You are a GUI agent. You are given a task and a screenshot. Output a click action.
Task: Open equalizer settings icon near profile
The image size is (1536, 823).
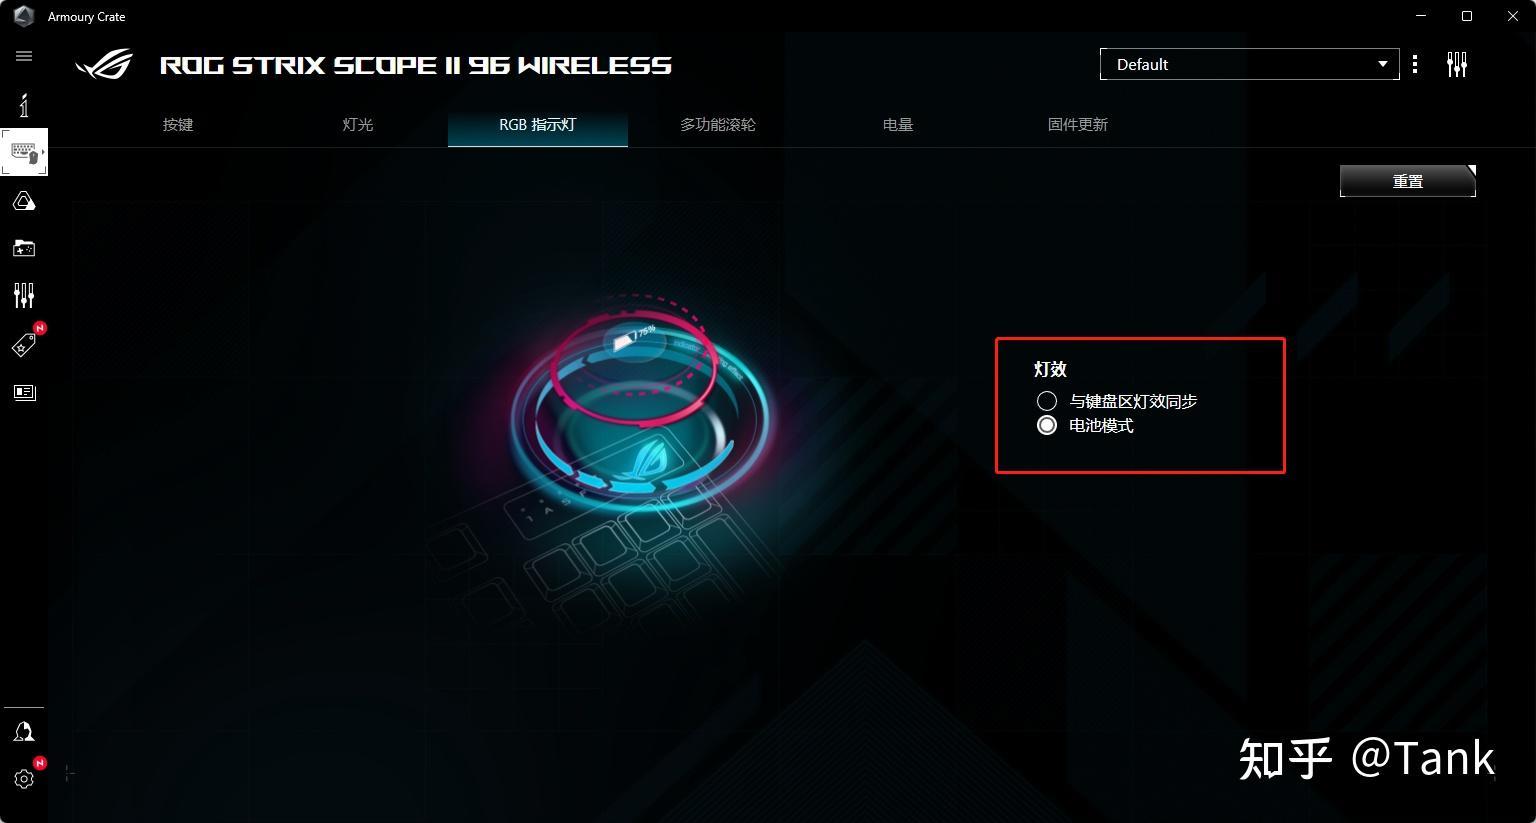1457,65
